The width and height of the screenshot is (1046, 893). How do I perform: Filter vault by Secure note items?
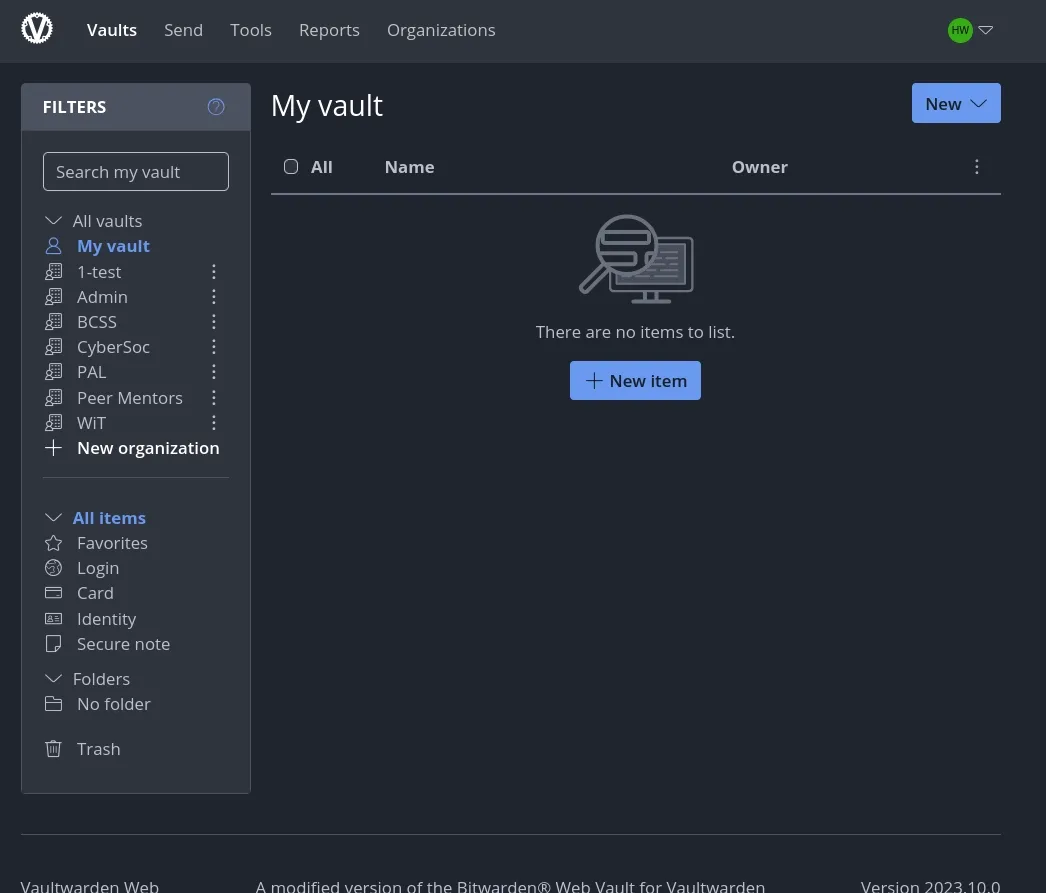pos(122,643)
